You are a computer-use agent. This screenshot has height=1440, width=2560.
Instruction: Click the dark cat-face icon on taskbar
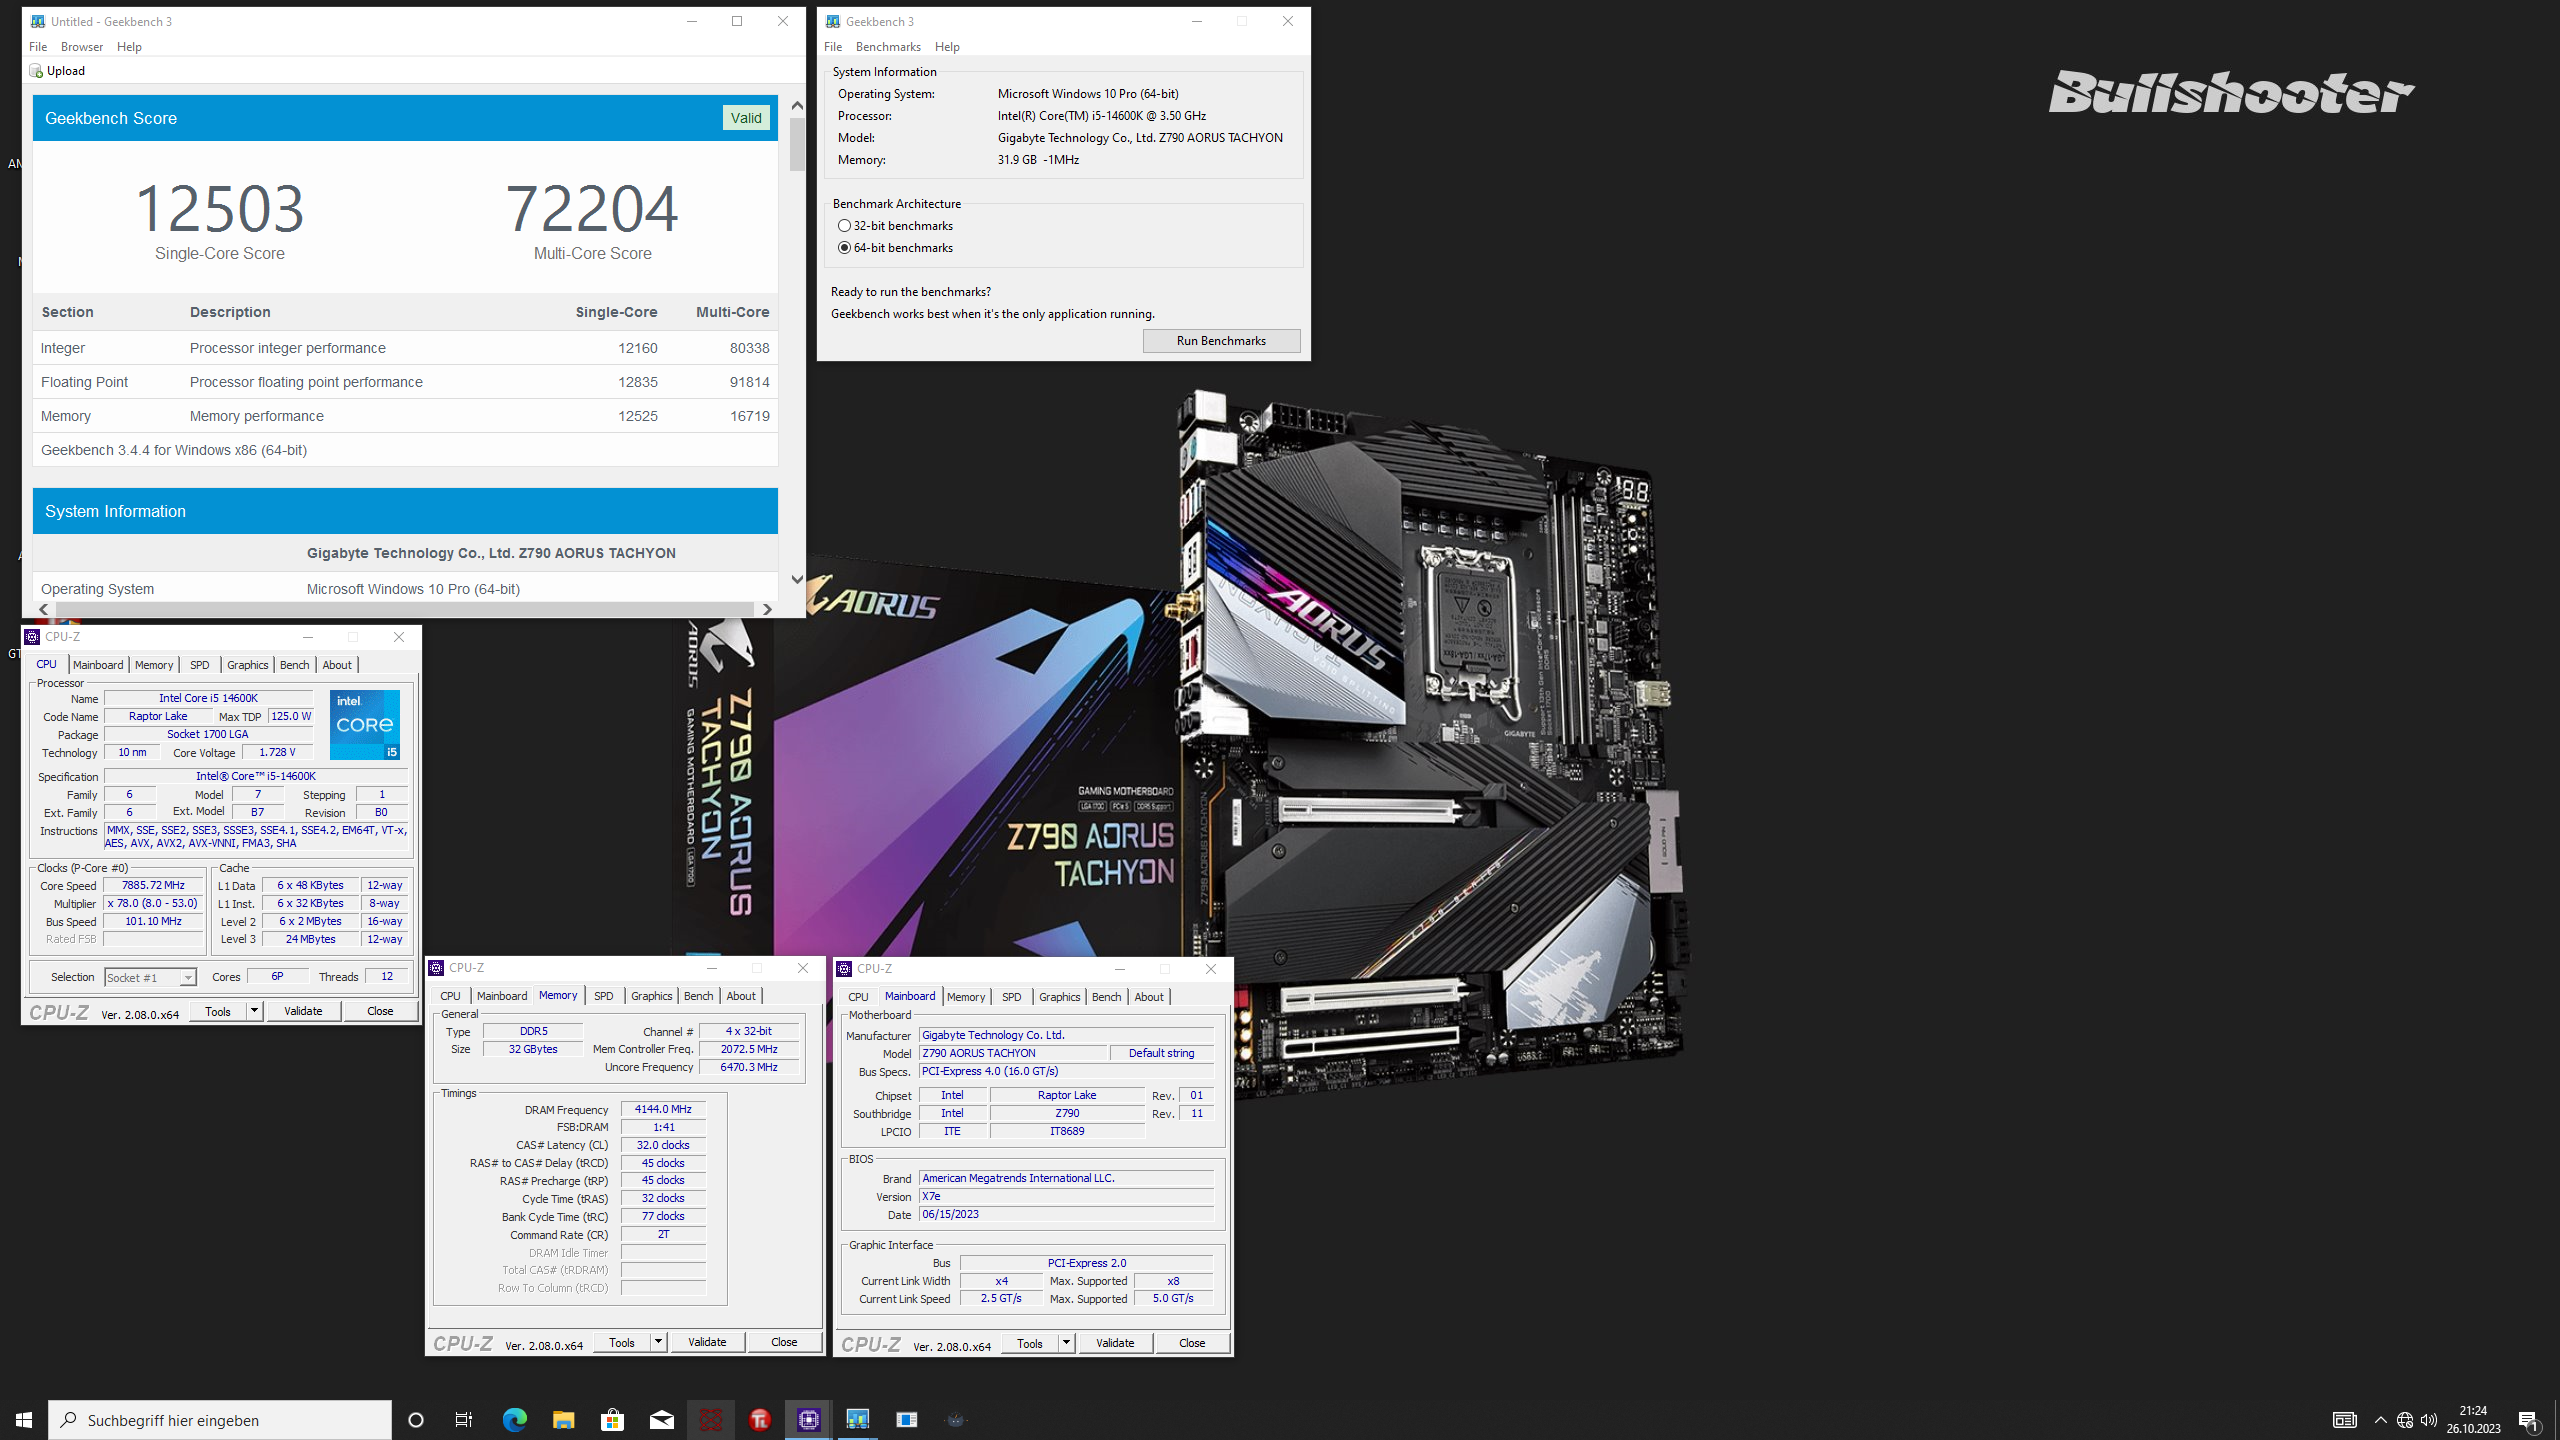955,1420
